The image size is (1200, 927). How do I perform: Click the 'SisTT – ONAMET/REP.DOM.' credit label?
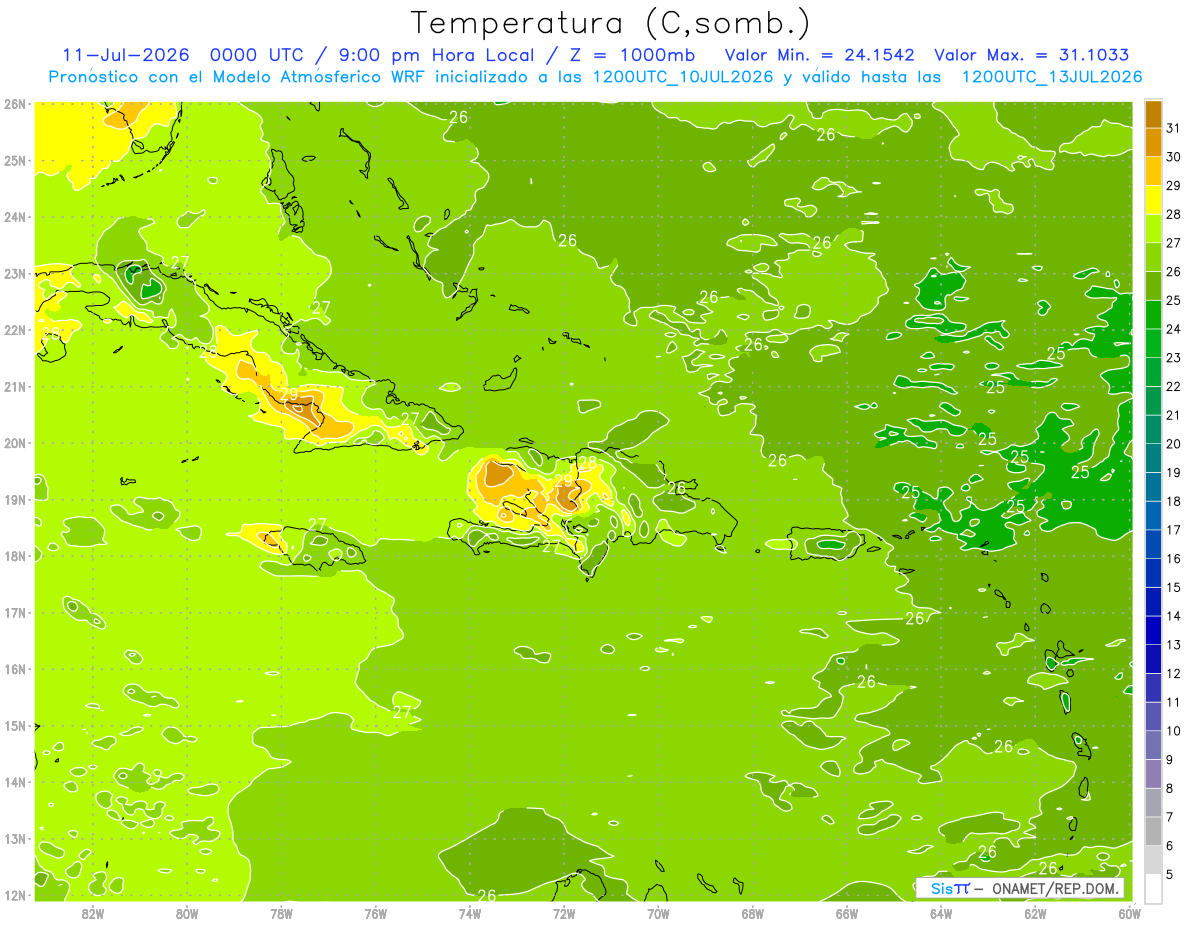[x=1020, y=888]
